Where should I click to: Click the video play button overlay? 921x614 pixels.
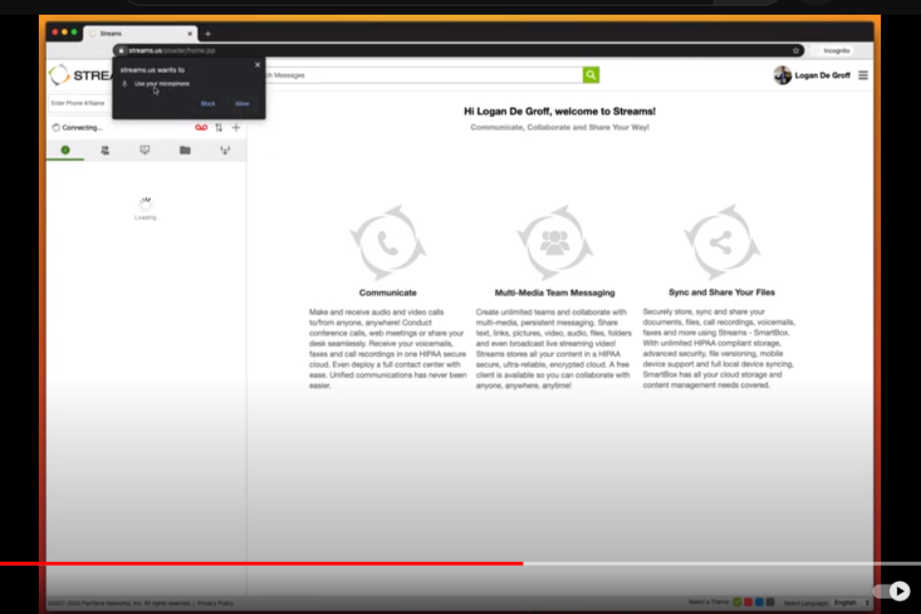tap(899, 591)
